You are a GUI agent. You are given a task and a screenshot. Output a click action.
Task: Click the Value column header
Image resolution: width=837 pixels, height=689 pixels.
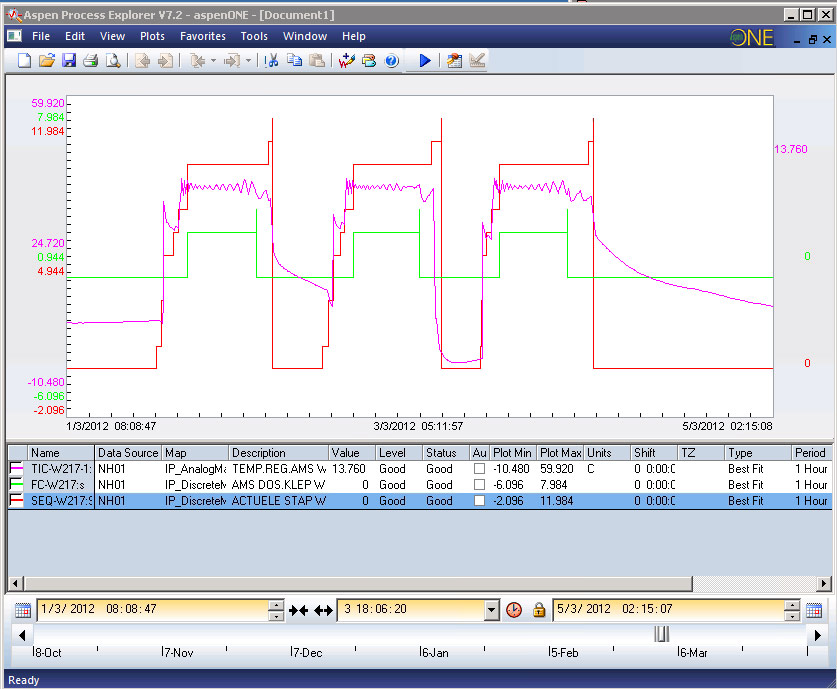(352, 453)
